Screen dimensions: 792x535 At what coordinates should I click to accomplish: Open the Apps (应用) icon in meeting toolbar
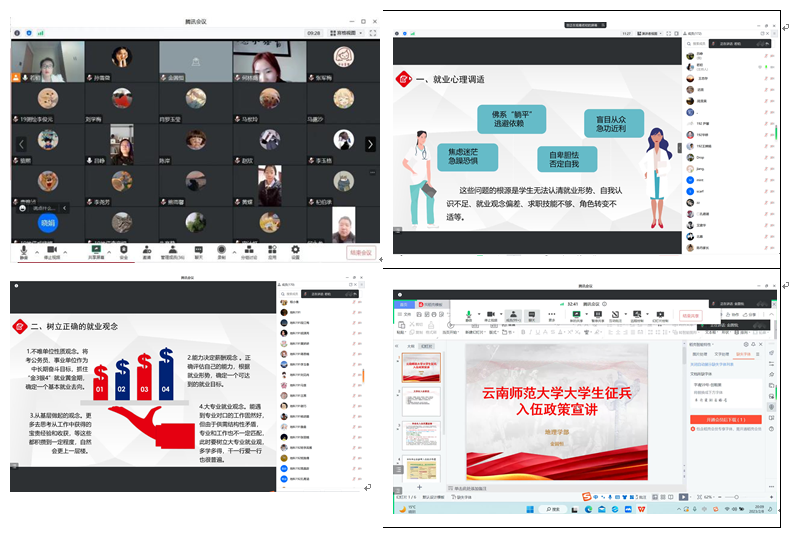[x=272, y=251]
